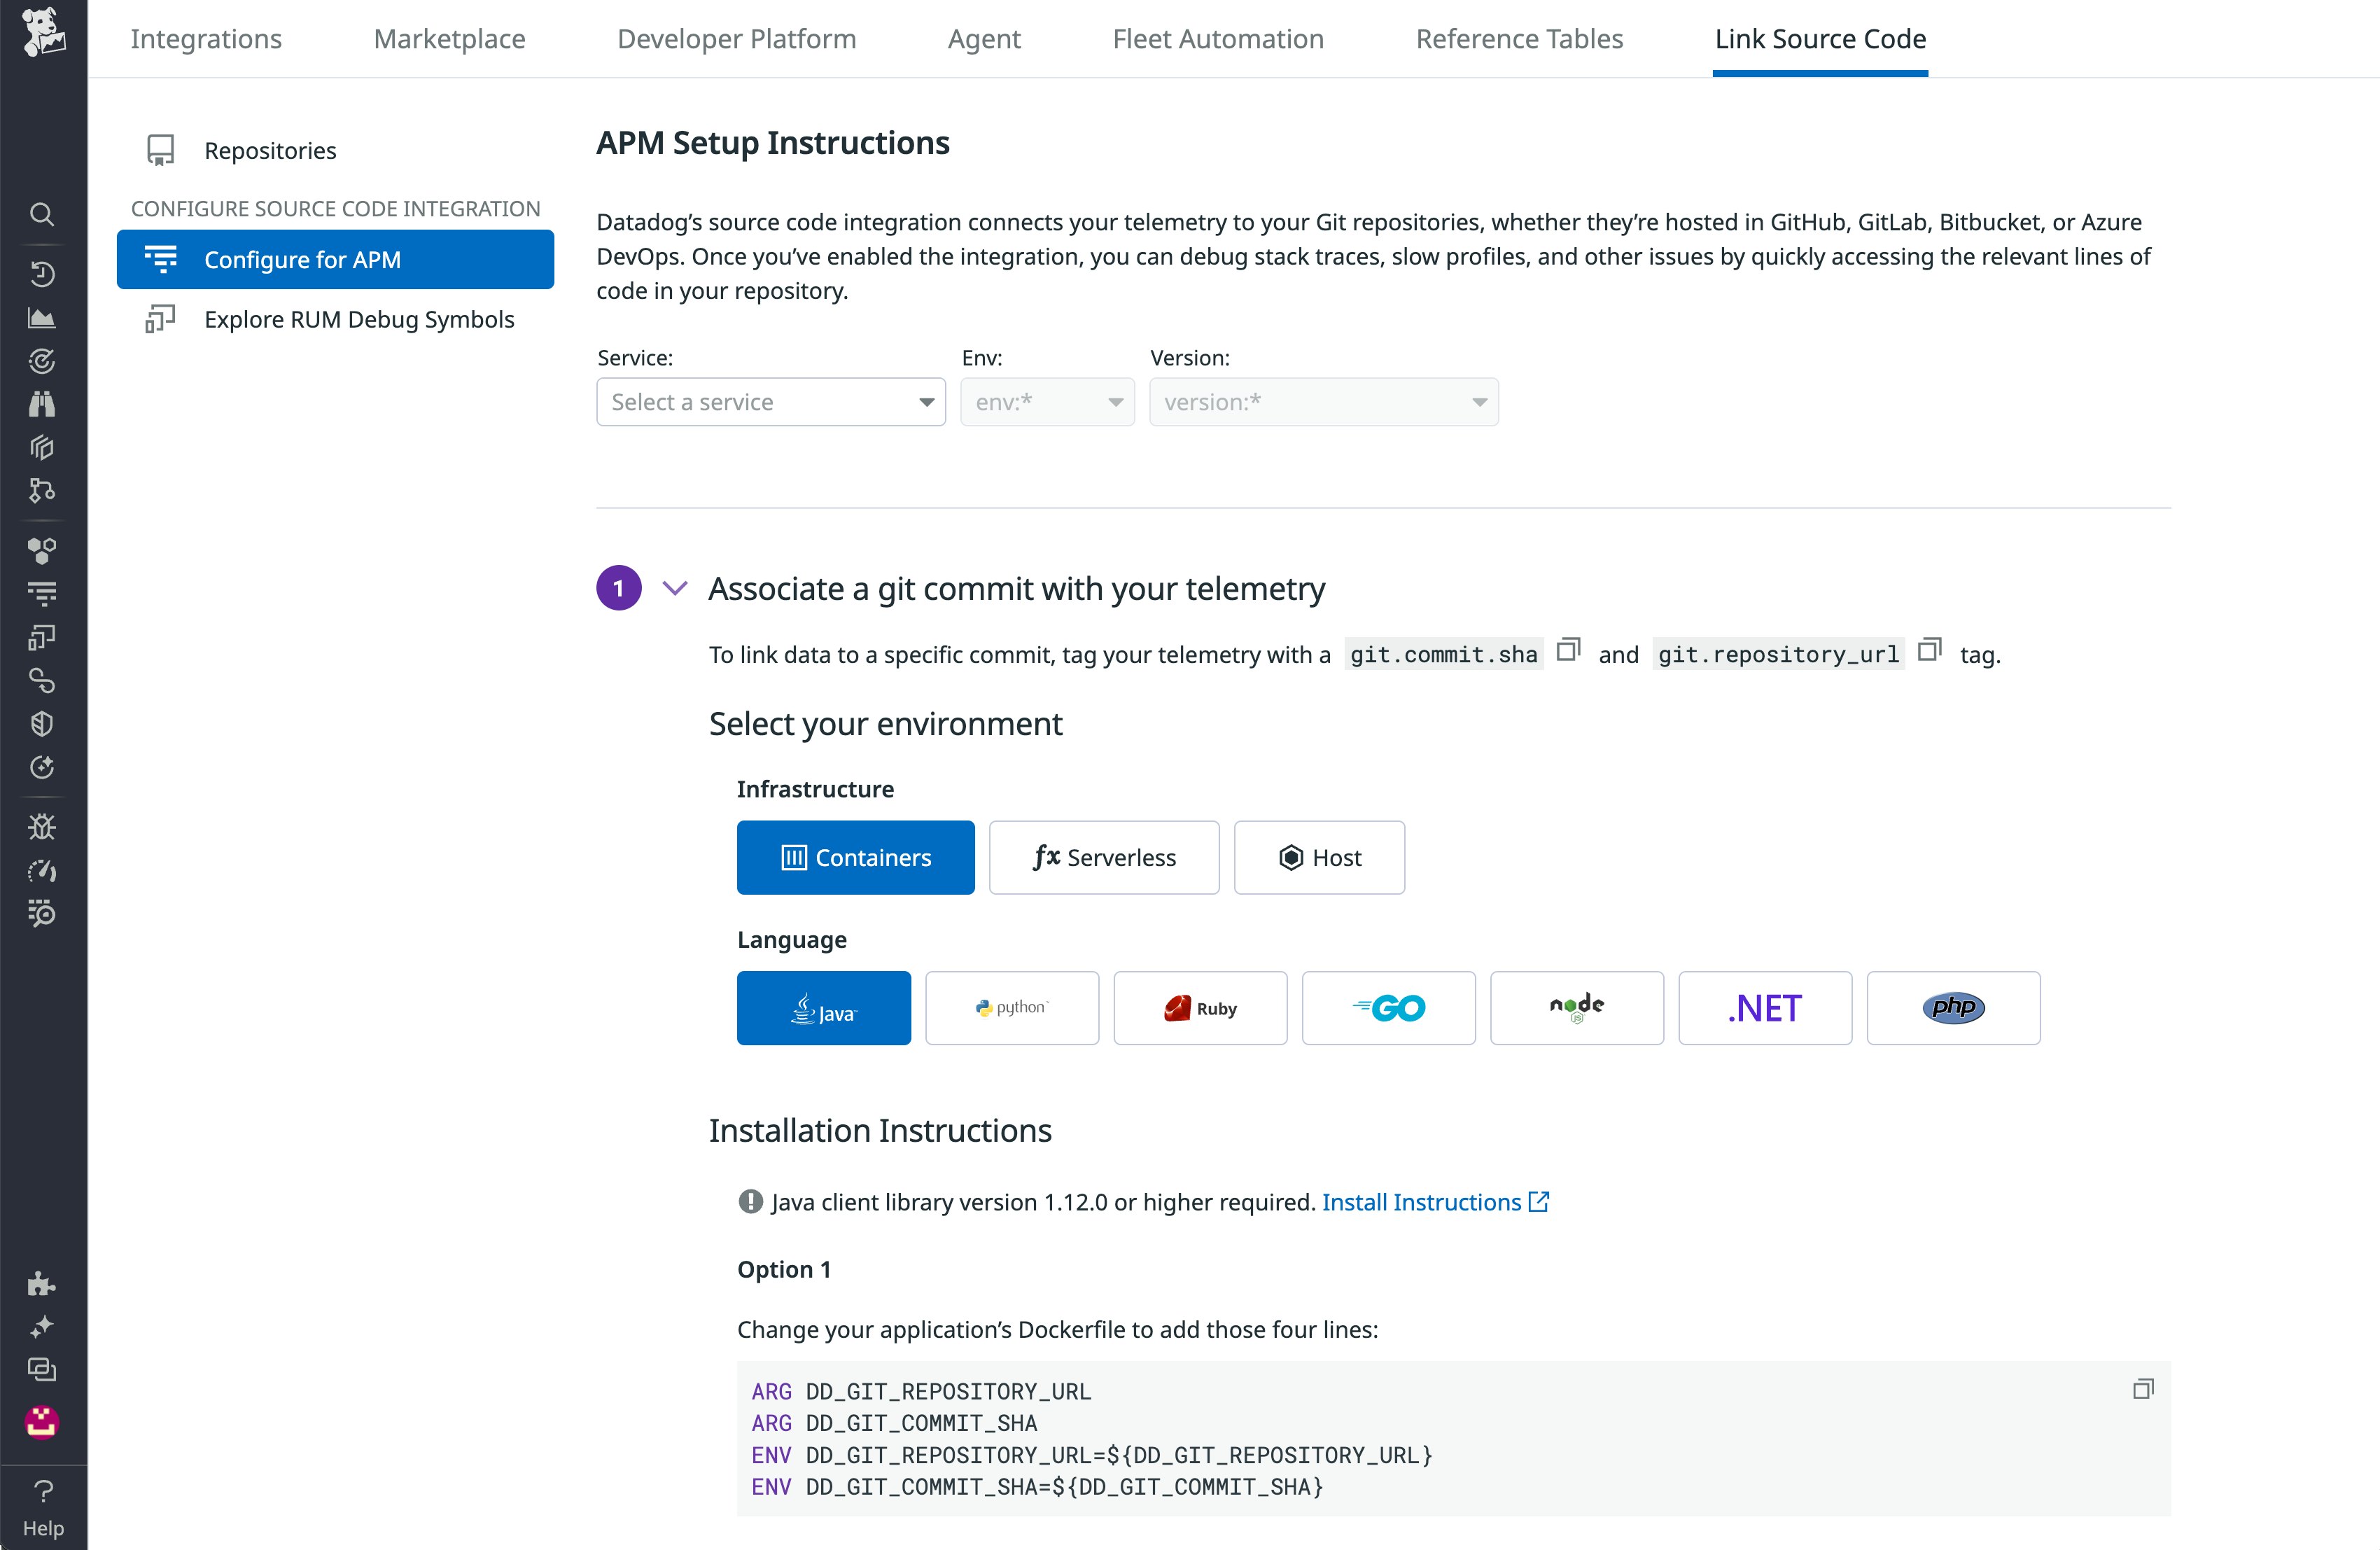Select Host as the infrastructure
The height and width of the screenshot is (1550, 2380).
point(1319,857)
